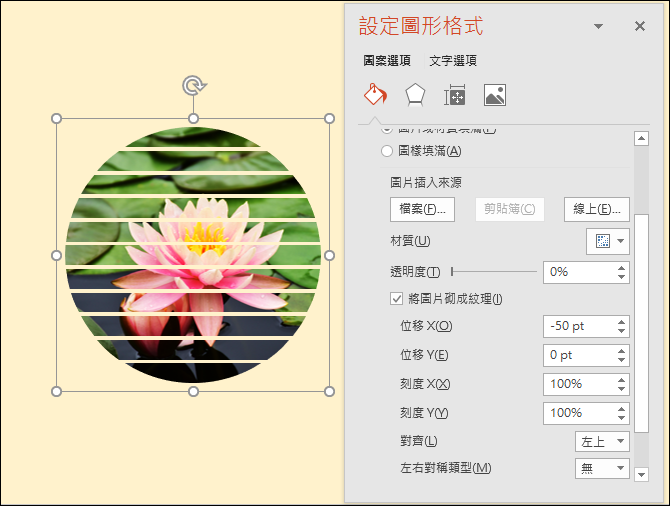
Task: Click the 透明度 slider track
Action: (x=494, y=271)
